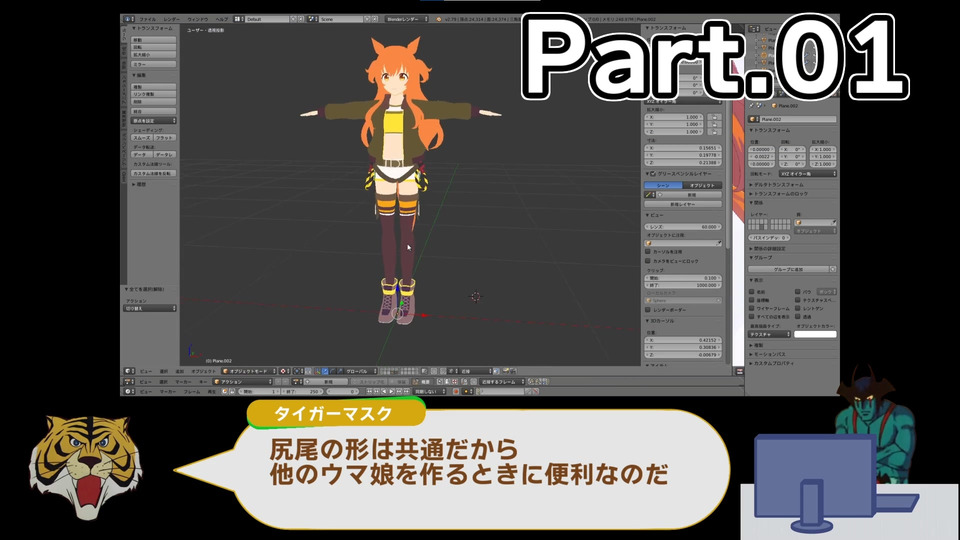Toggle グリースペンシルレイヤー checkbox
960x540 pixels.
[x=653, y=174]
